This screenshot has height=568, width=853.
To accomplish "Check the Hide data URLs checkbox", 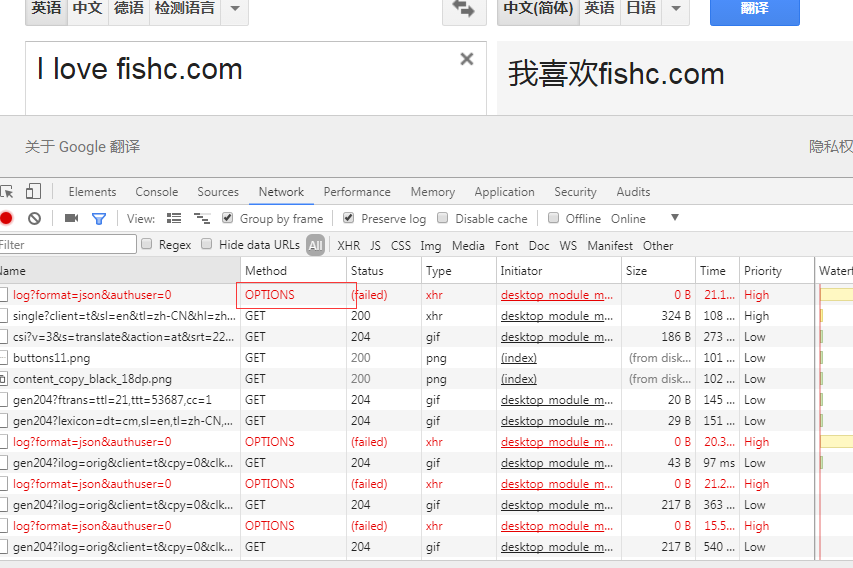I will tap(207, 244).
